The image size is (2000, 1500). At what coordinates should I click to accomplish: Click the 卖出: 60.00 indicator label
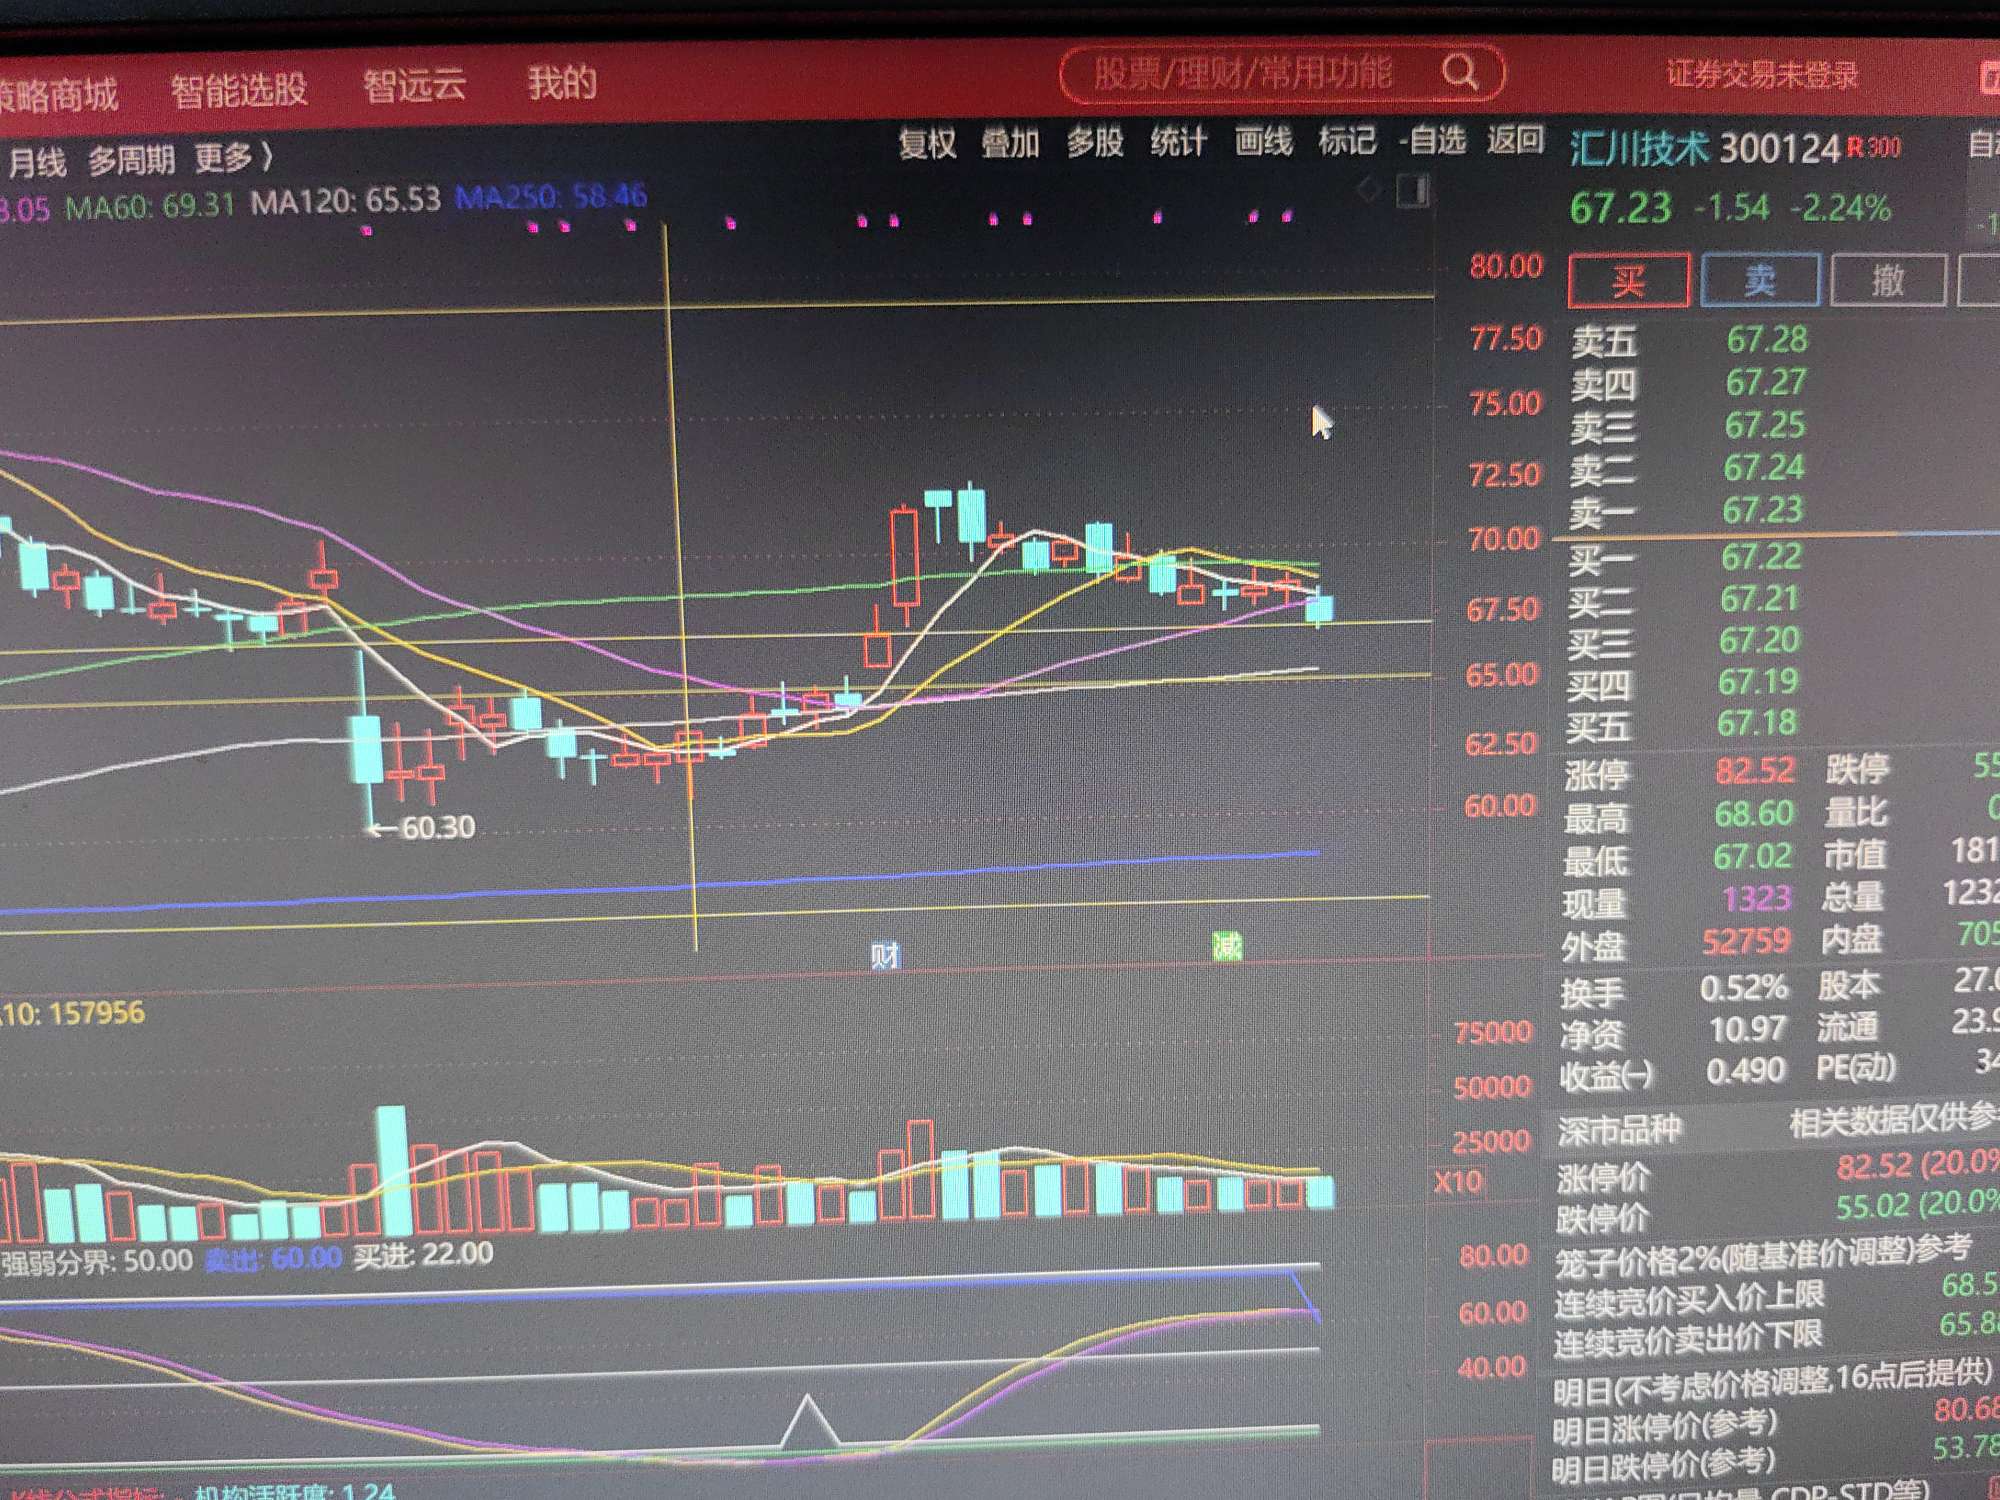(273, 1258)
